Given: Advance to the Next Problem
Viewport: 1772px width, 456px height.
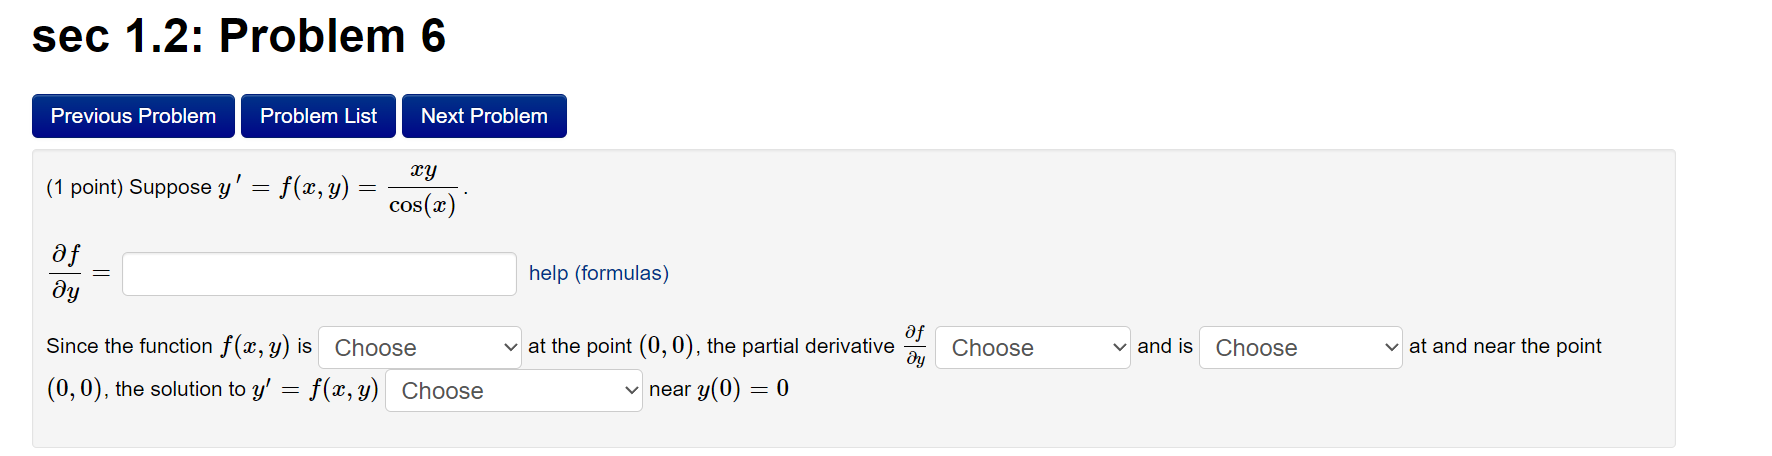Looking at the screenshot, I should pos(484,116).
